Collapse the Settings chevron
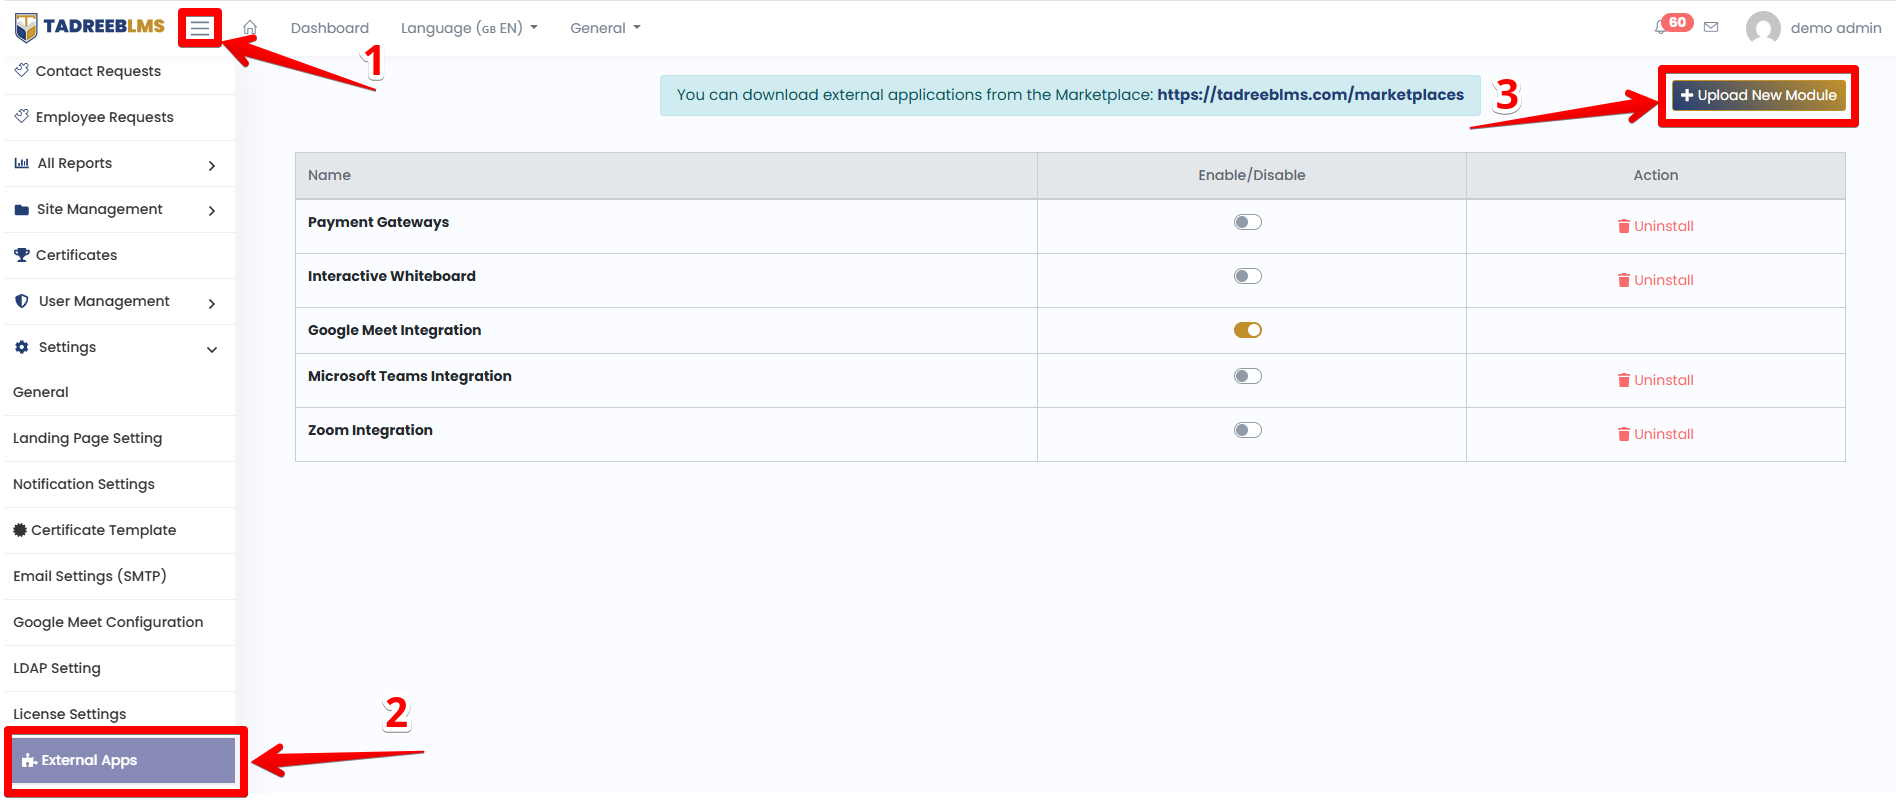Viewport: 1896px width, 802px height. pos(212,349)
